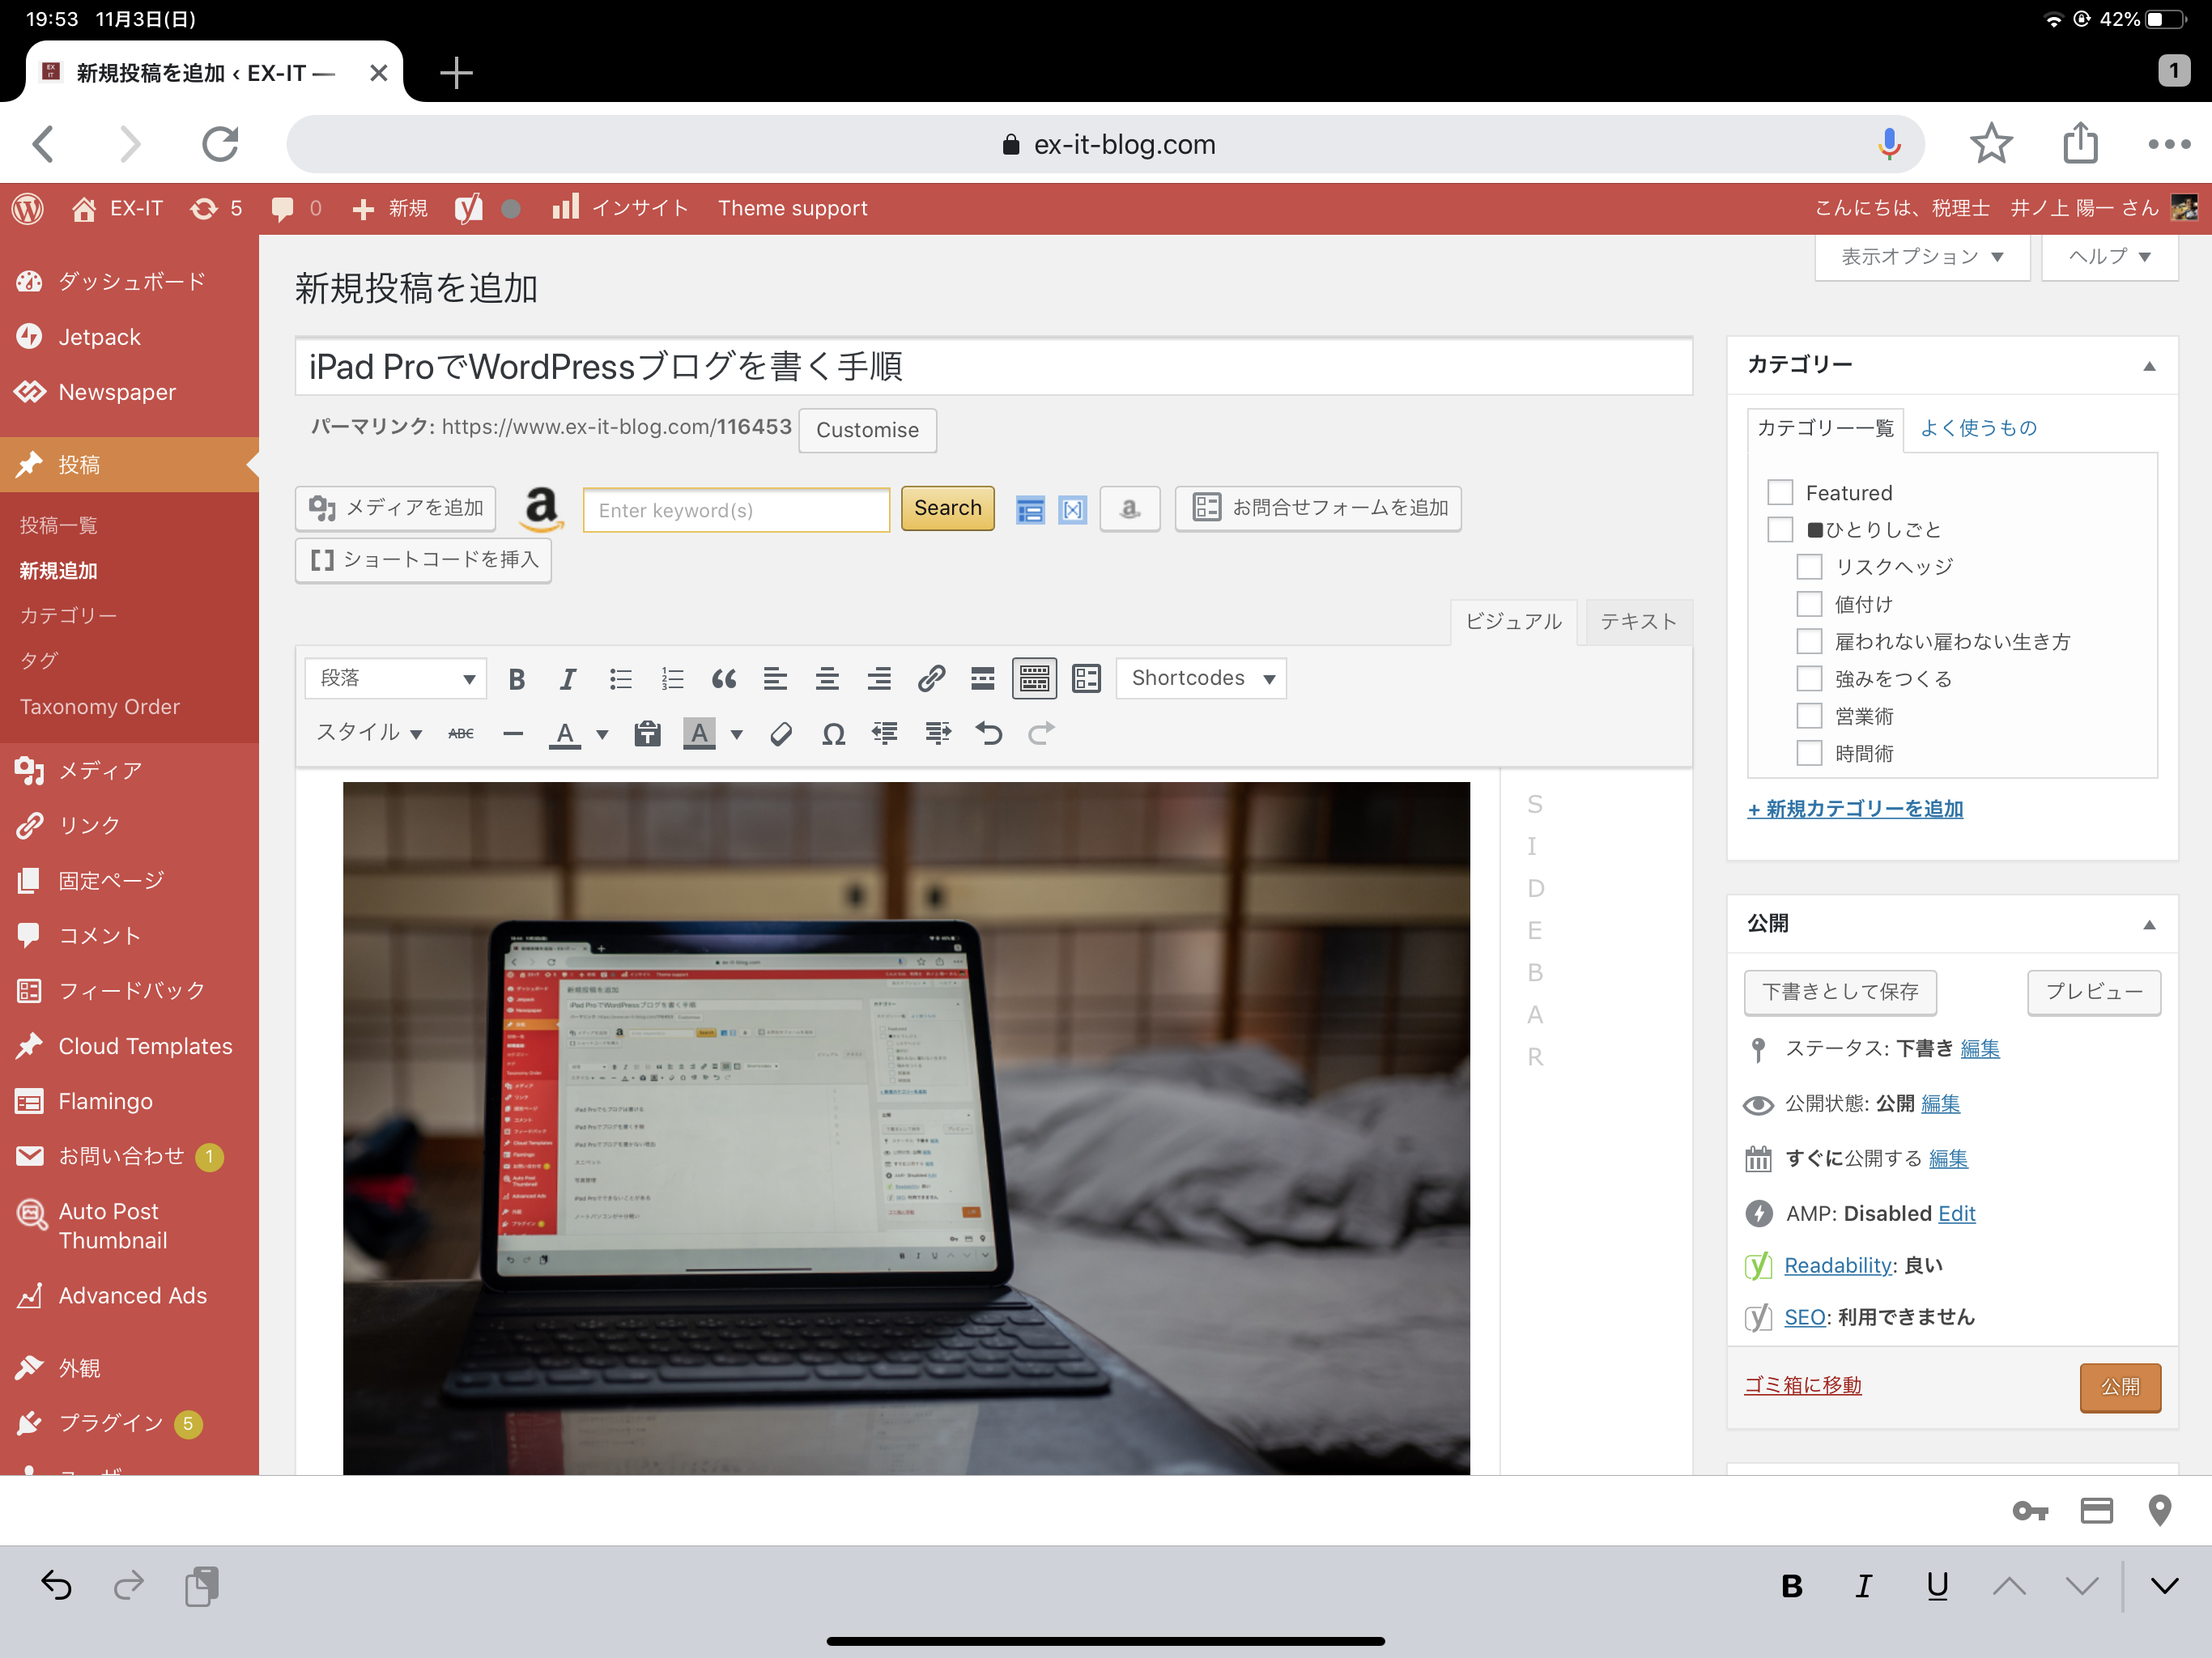Image resolution: width=2212 pixels, height=1658 pixels.
Task: Open the よく使うもの category tab
Action: [x=1977, y=428]
